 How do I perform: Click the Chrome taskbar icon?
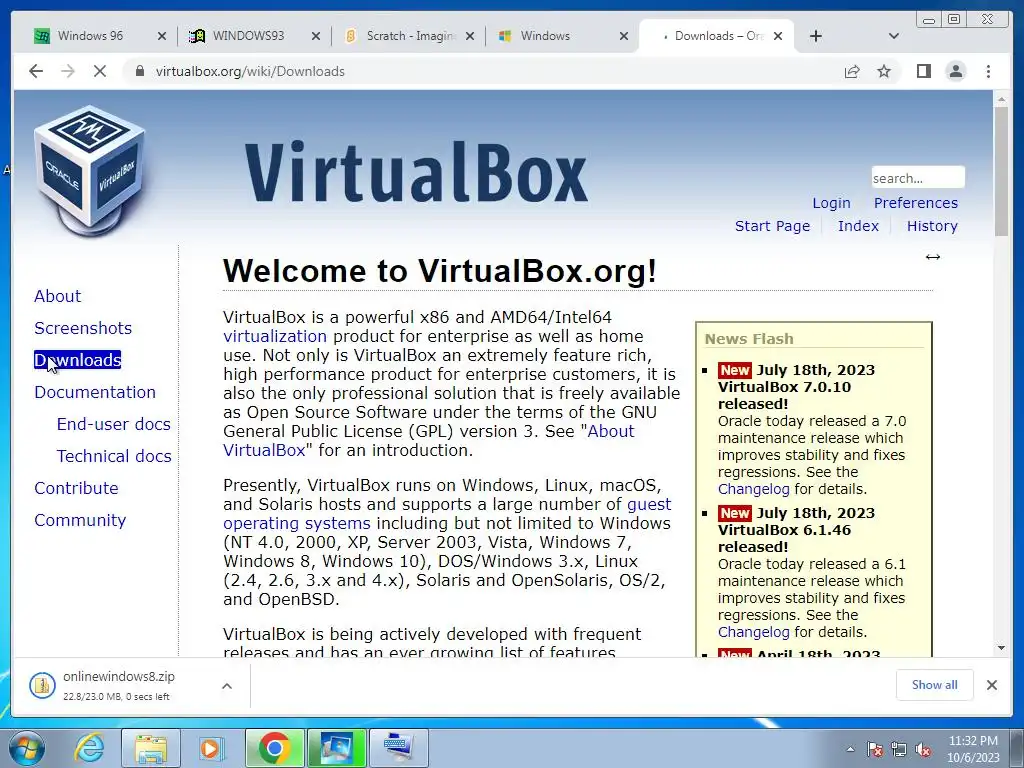pos(274,748)
